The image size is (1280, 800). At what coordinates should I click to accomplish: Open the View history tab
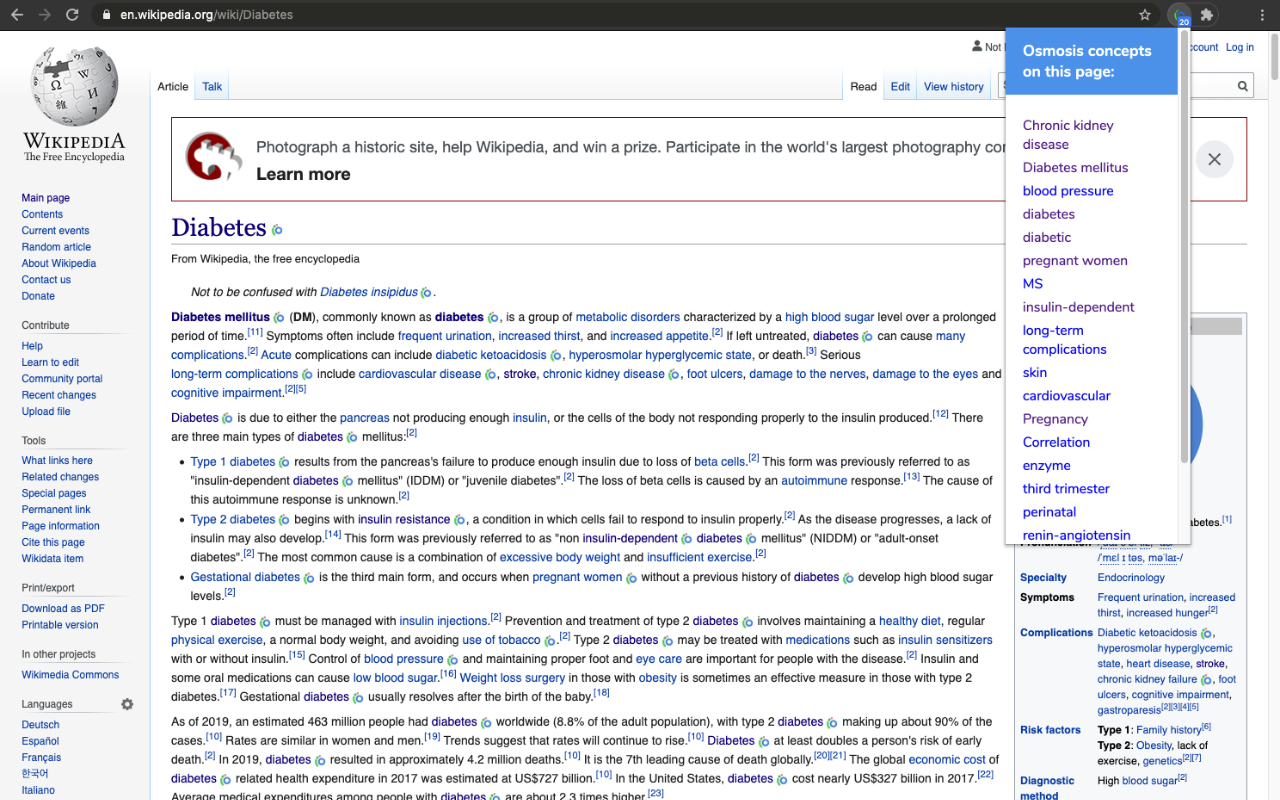[x=953, y=87]
